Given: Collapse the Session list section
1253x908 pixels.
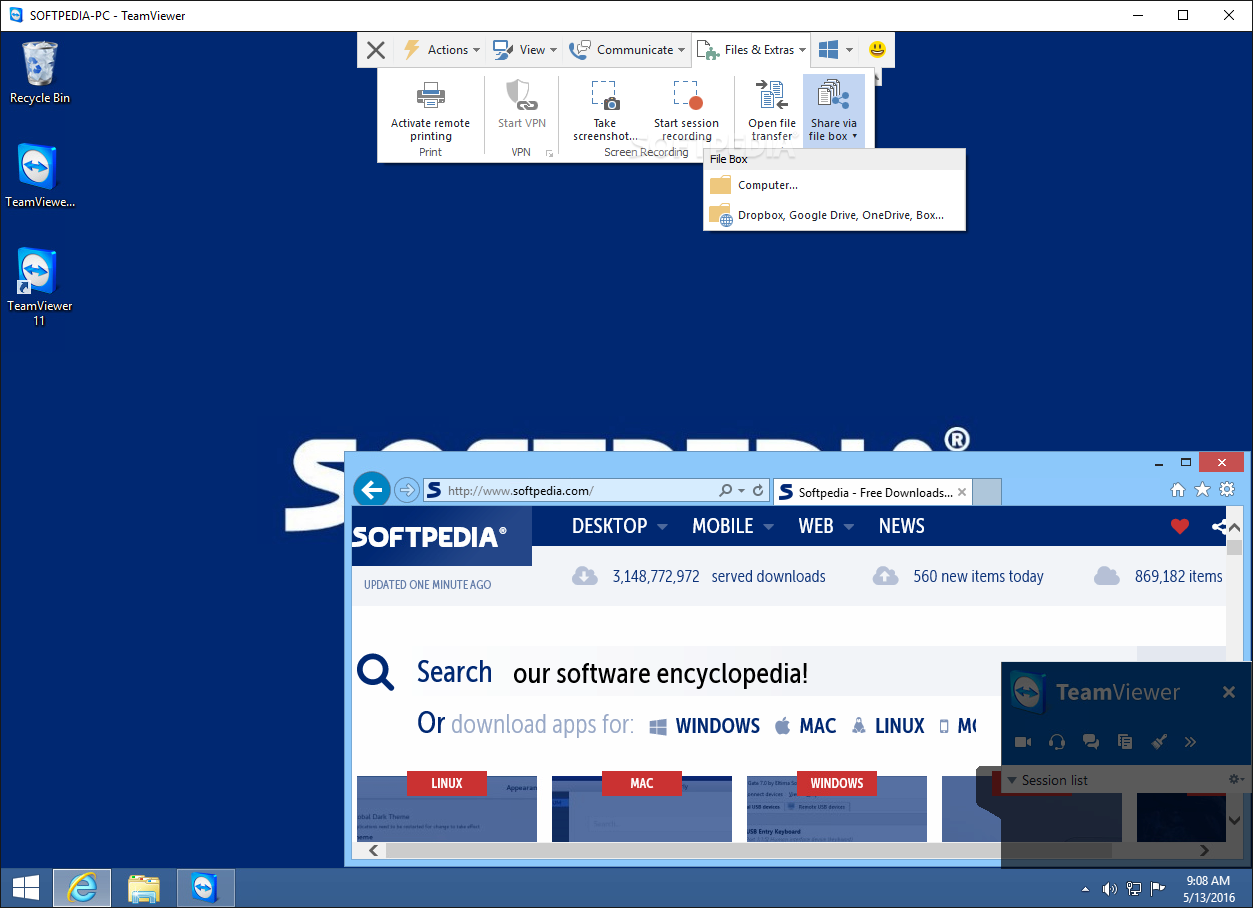Looking at the screenshot, I should 1012,780.
